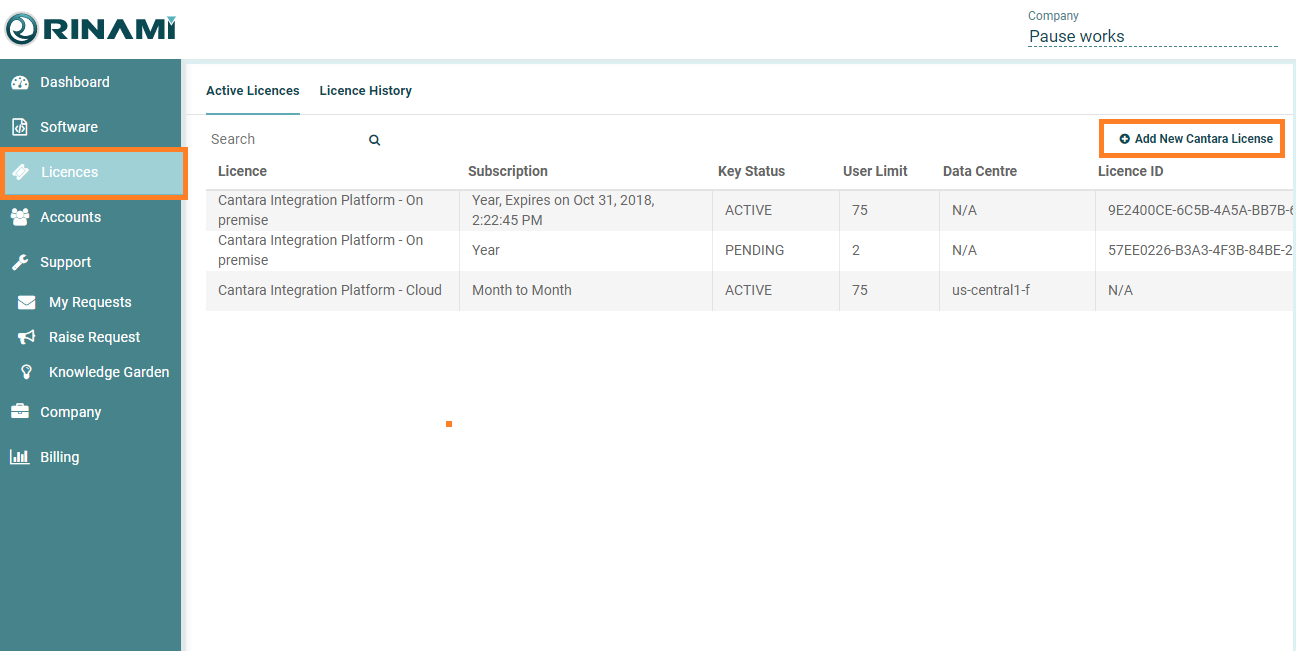Click the Company briefcase icon in sidebar

click(20, 412)
